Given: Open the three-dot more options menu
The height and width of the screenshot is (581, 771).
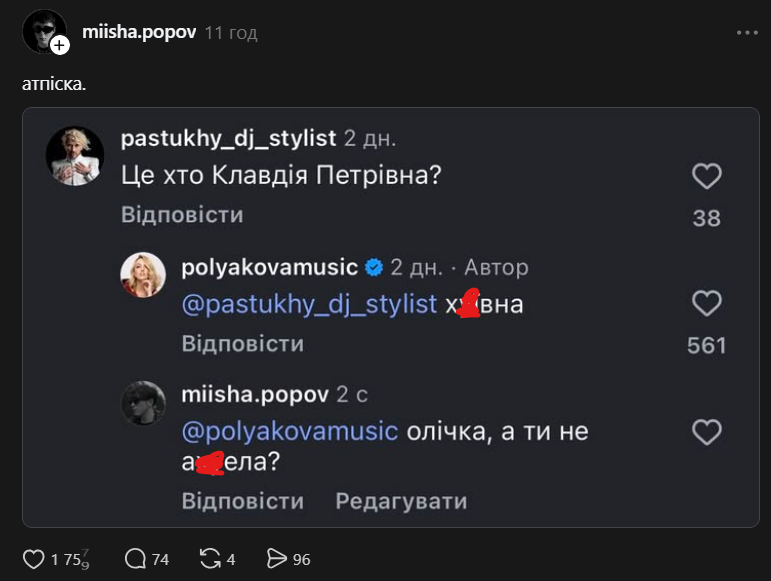Looking at the screenshot, I should coord(747,32).
